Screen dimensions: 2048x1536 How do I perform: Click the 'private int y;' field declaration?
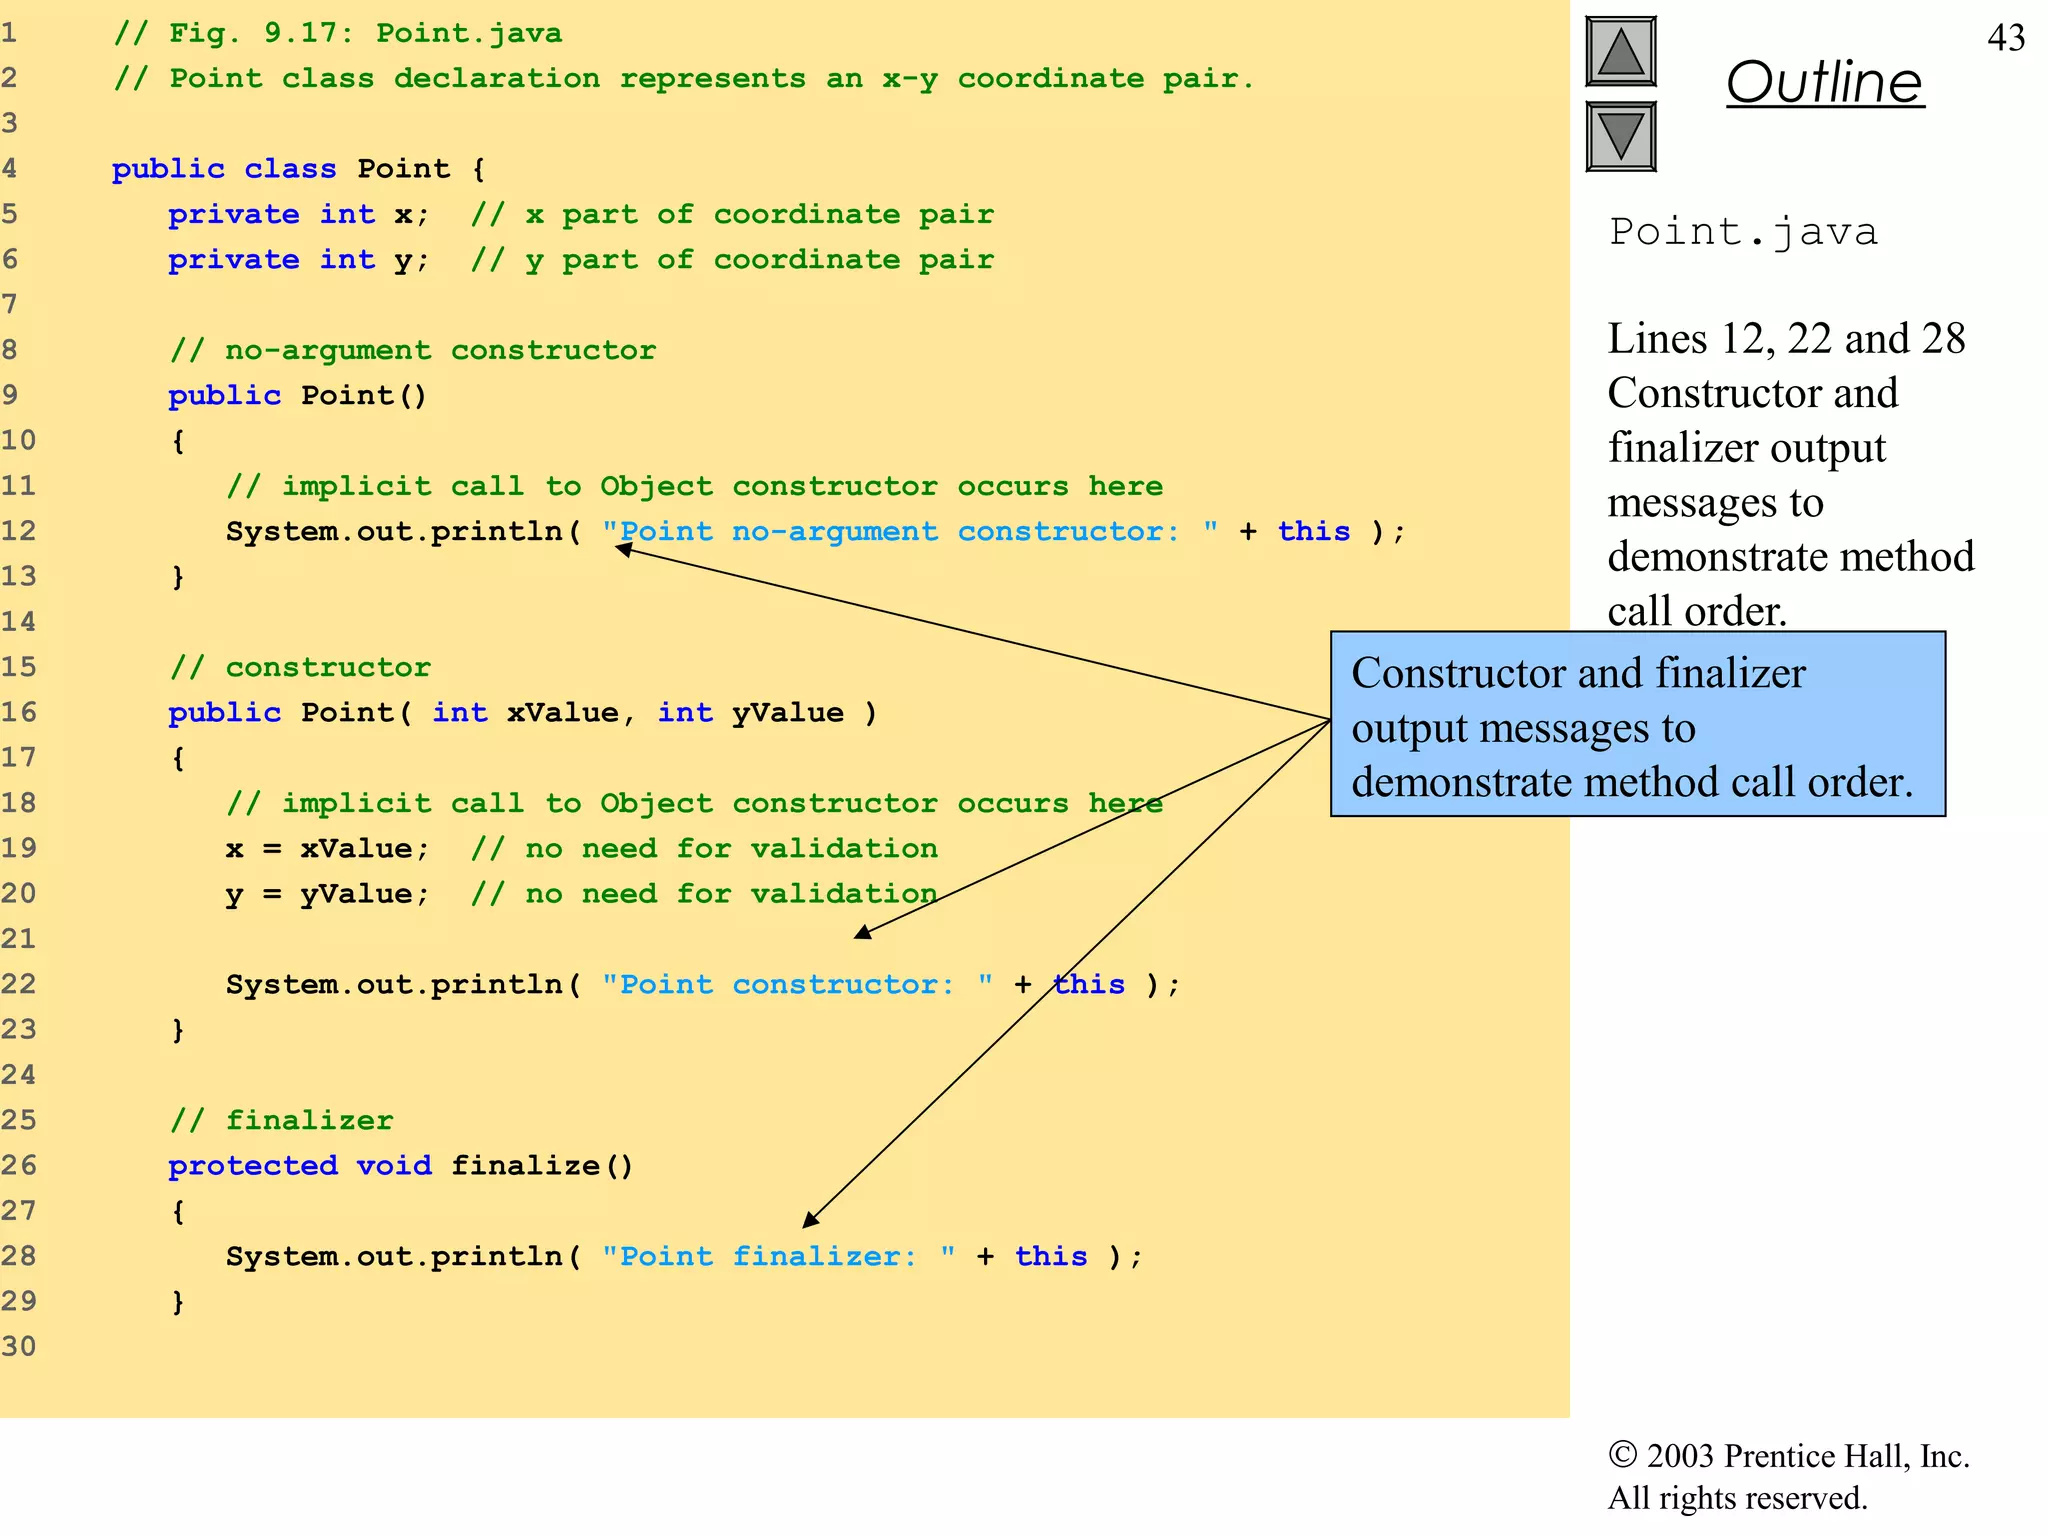(x=298, y=260)
